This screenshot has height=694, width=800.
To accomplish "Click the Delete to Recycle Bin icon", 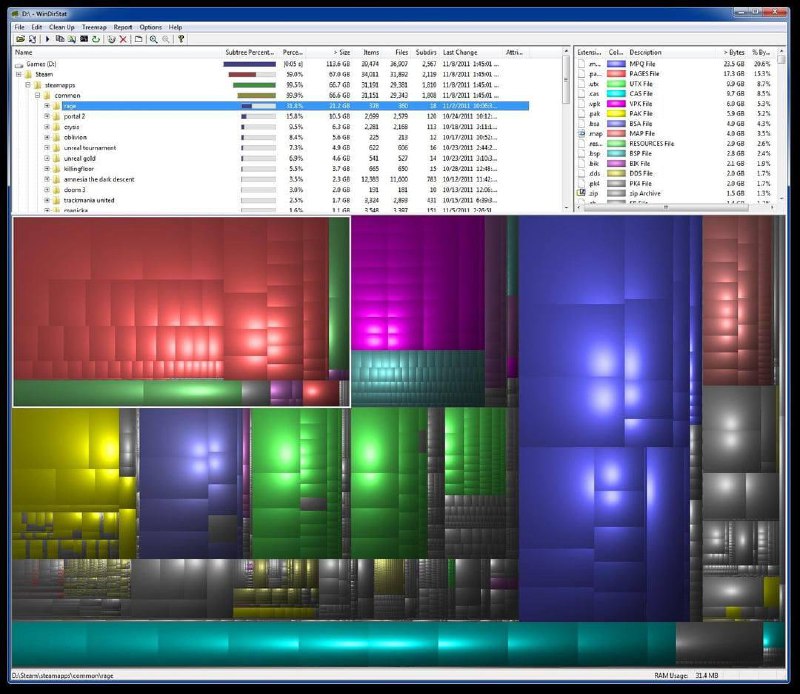I will (111, 39).
